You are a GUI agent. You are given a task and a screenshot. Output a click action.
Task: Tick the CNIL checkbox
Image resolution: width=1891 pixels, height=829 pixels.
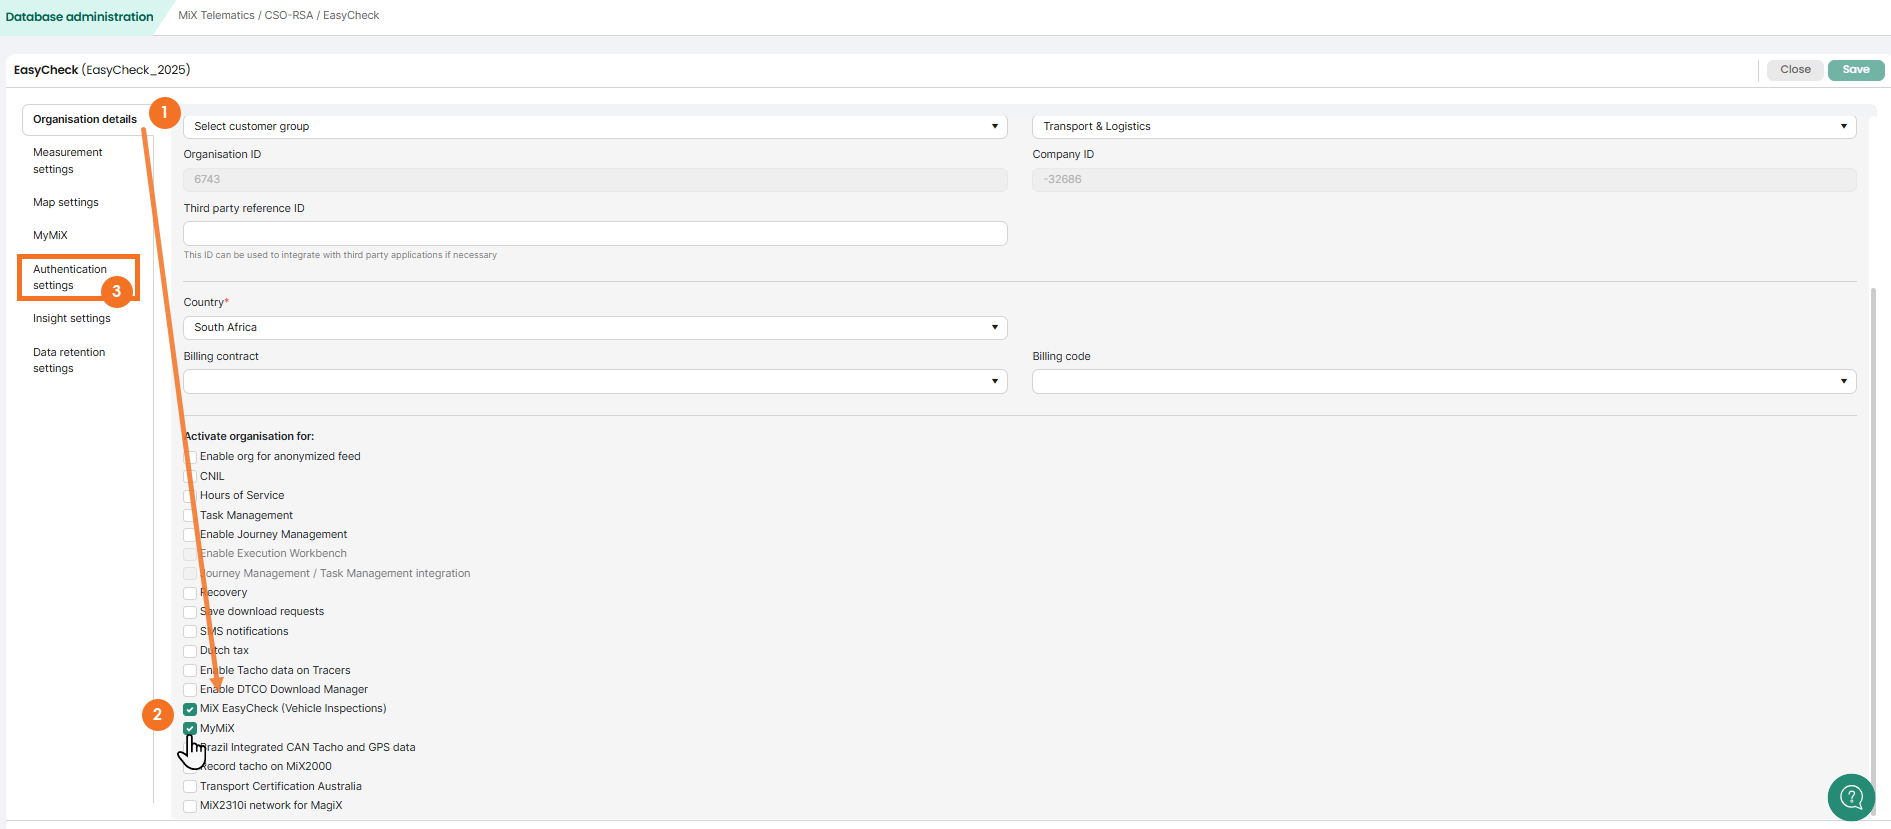[190, 477]
